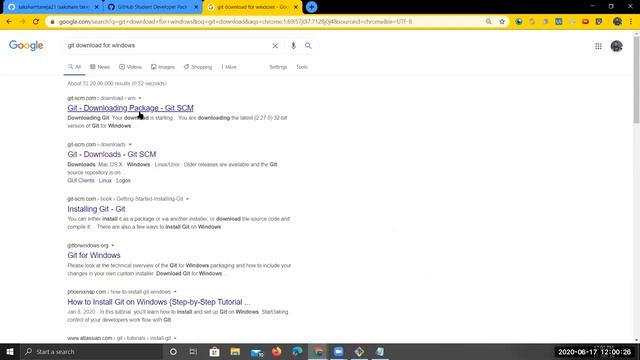Image resolution: width=640 pixels, height=360 pixels.
Task: Open the Google apps grid
Action: point(598,46)
